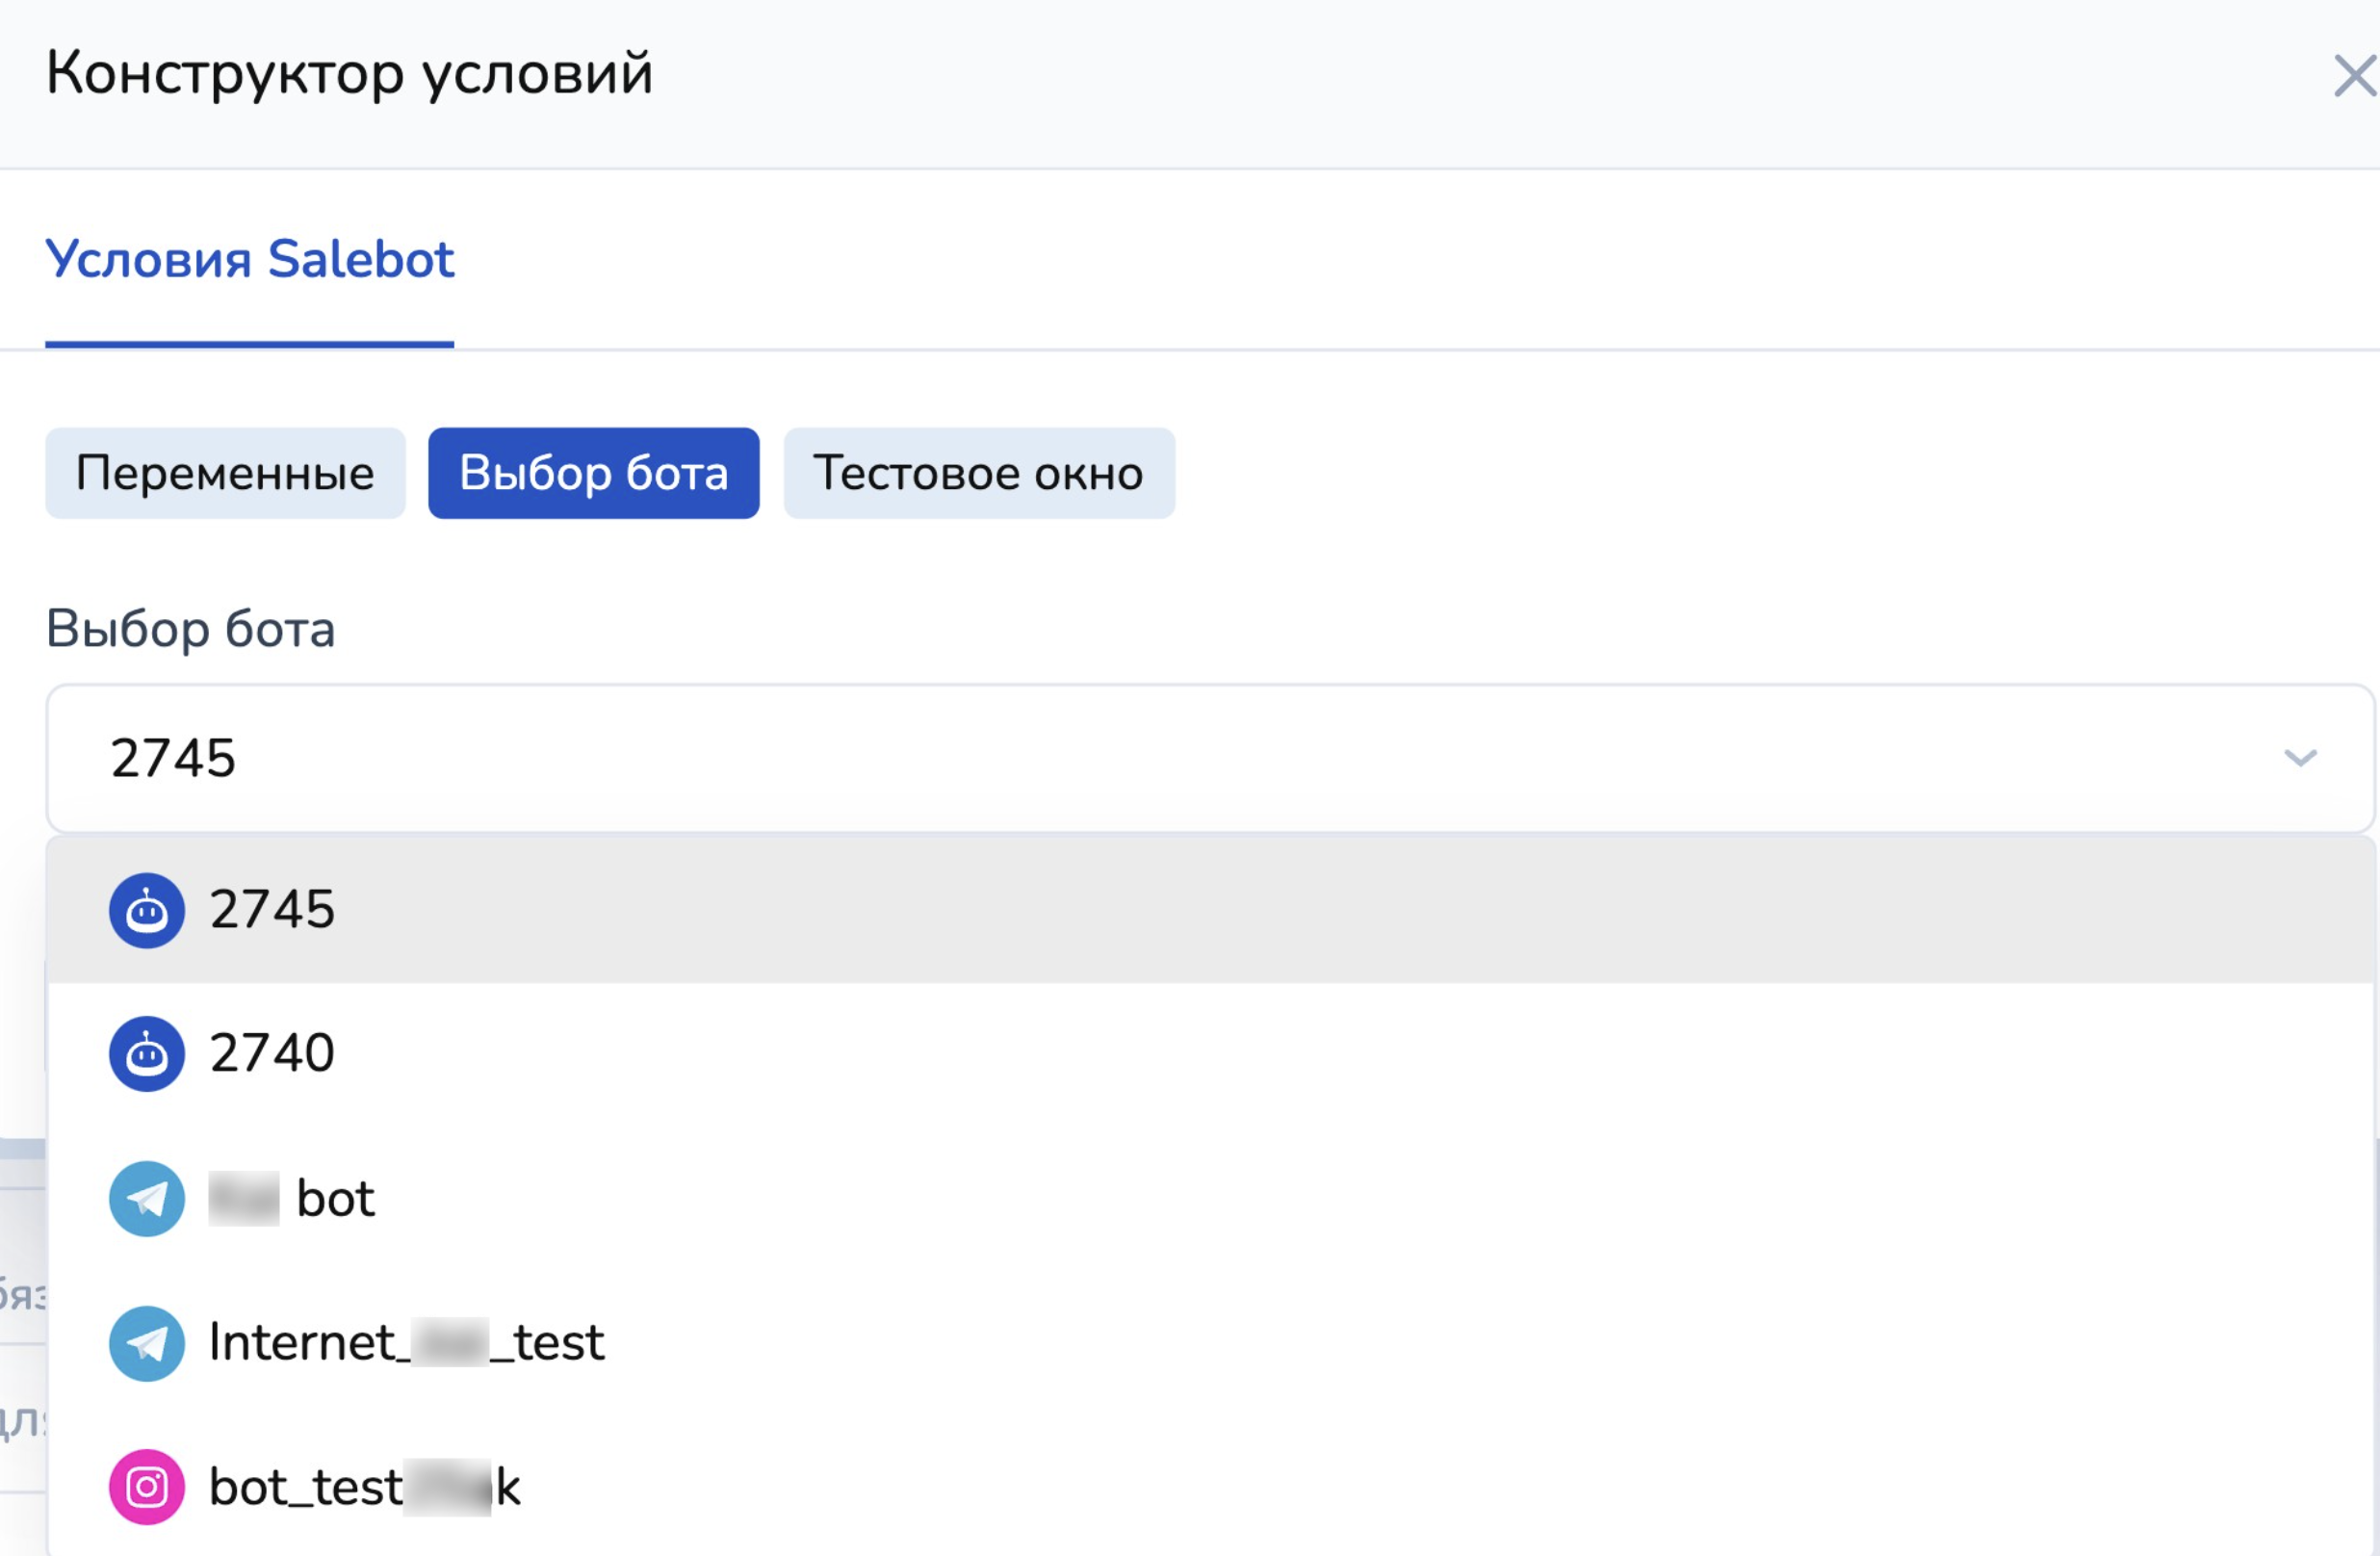This screenshot has height=1556, width=2380.
Task: Switch to the Условия Salebot tab
Action: coord(250,260)
